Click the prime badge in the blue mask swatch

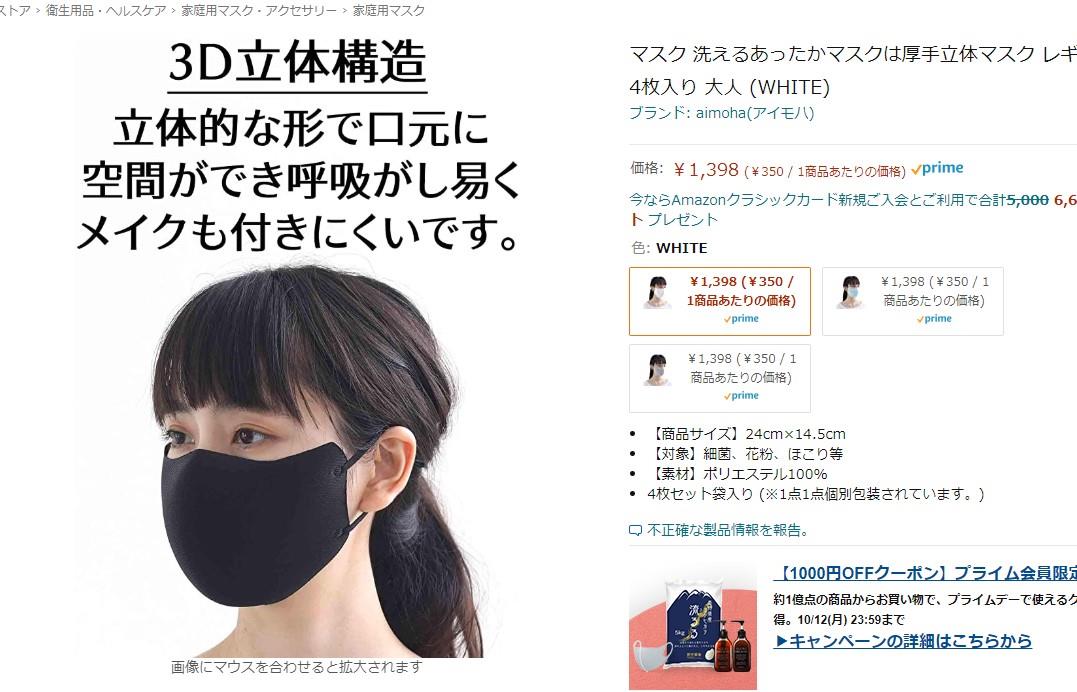(x=933, y=319)
